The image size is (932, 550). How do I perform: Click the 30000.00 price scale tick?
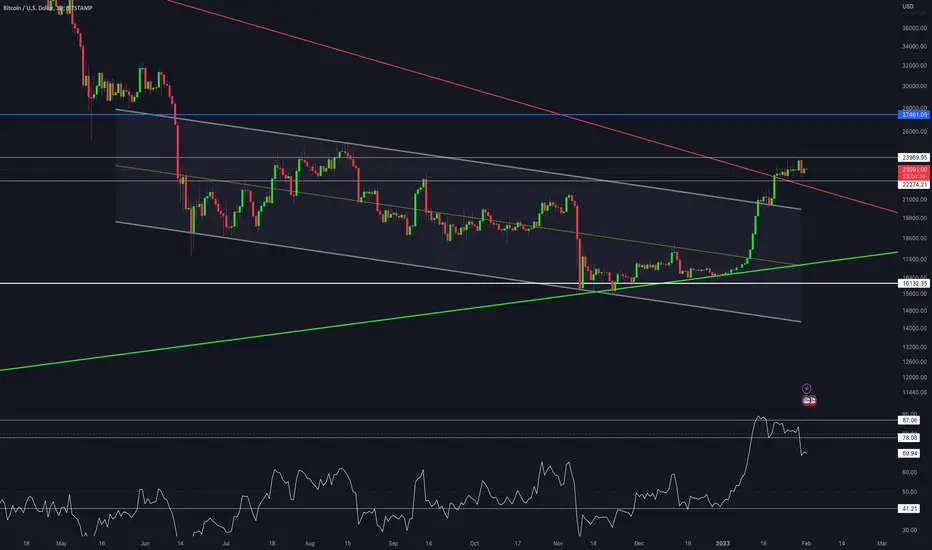(x=914, y=86)
